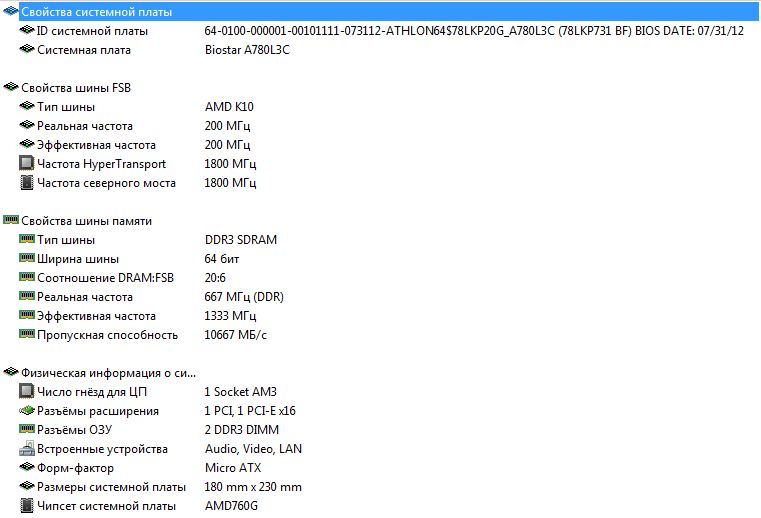Select the 1 Socket AM3 value
Image resolution: width=761 pixels, height=518 pixels.
click(x=240, y=392)
